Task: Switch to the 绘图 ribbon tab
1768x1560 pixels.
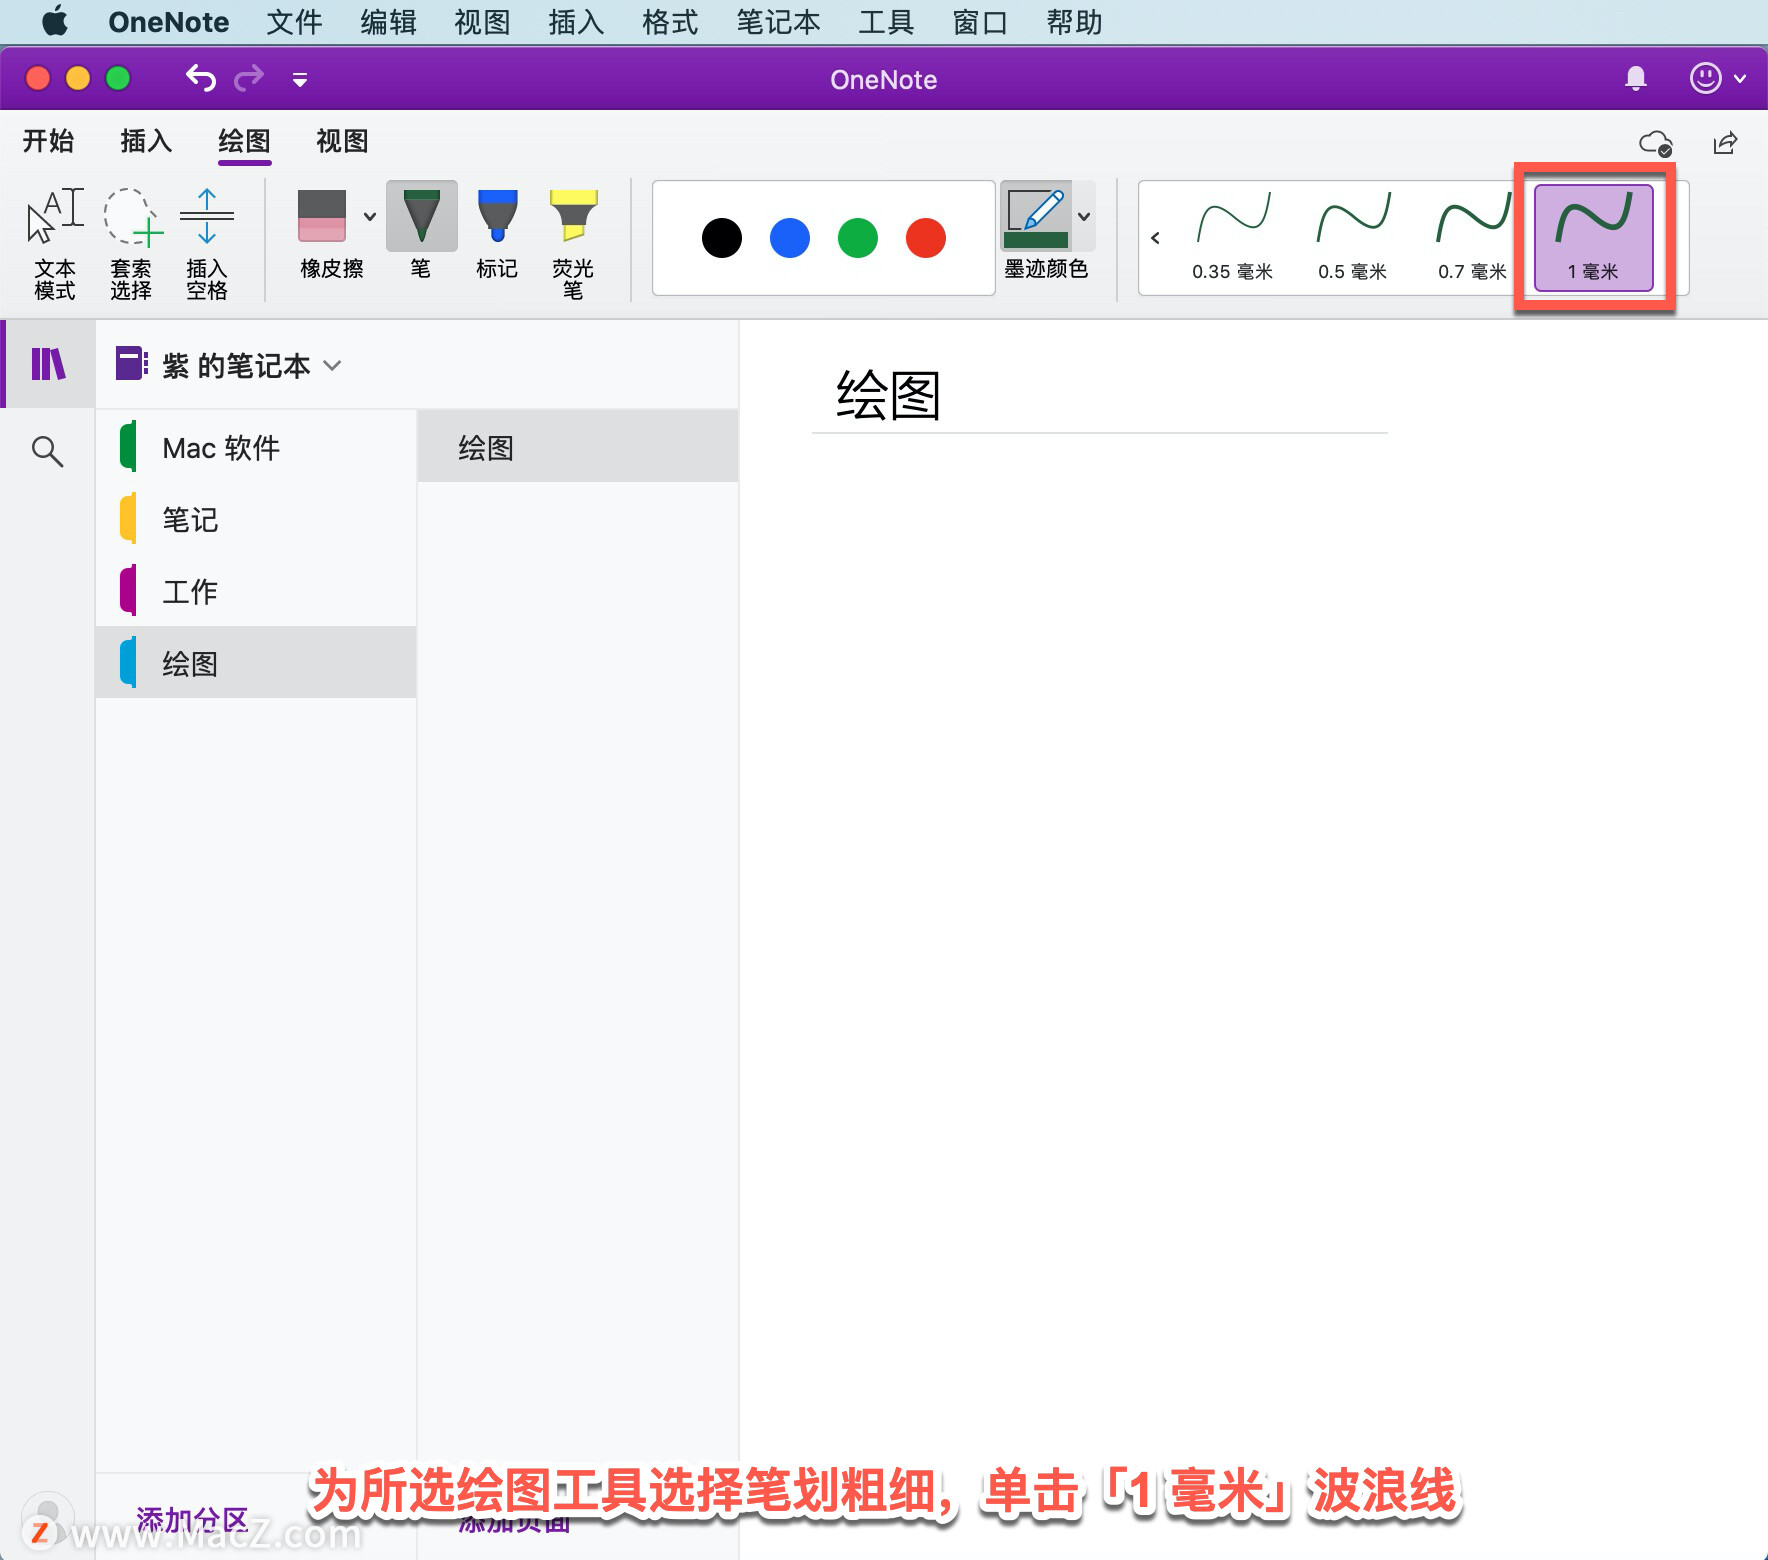Action: click(x=244, y=141)
